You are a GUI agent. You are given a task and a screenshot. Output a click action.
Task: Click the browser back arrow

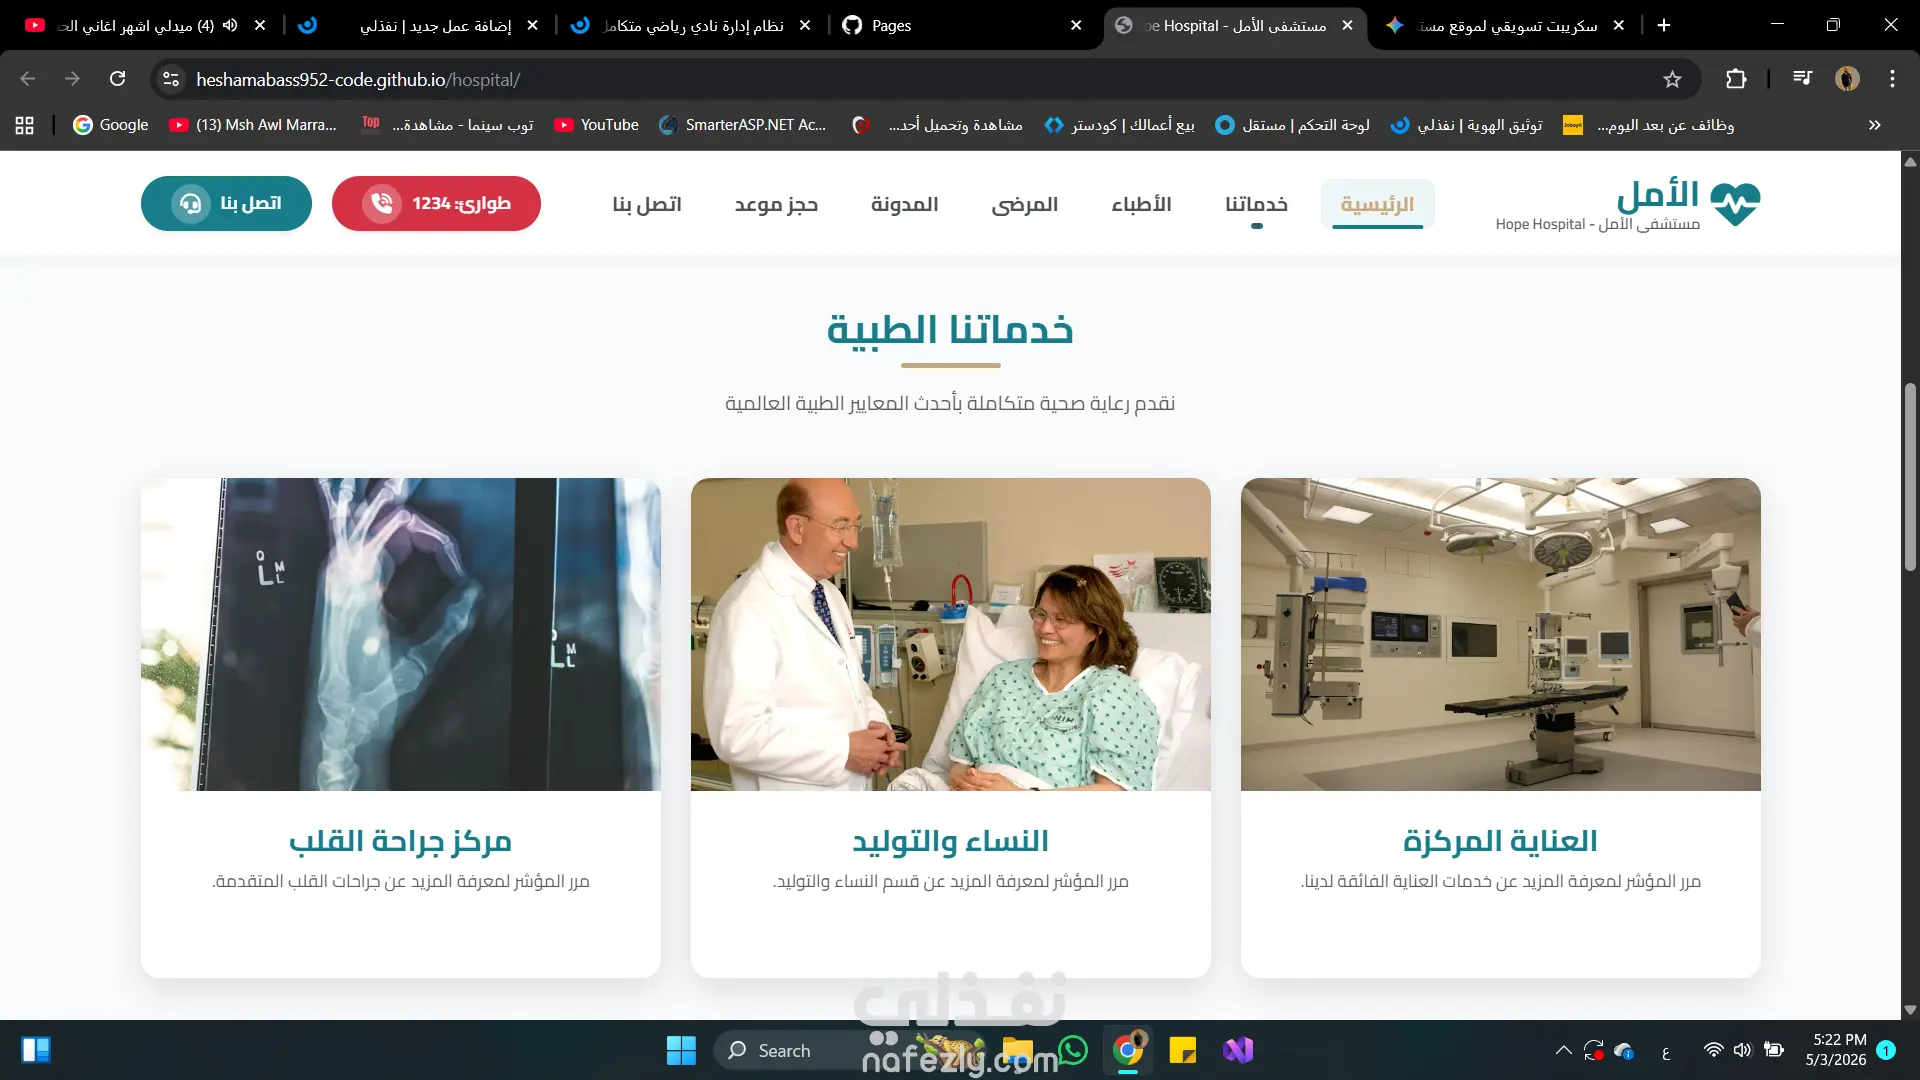pos(28,79)
